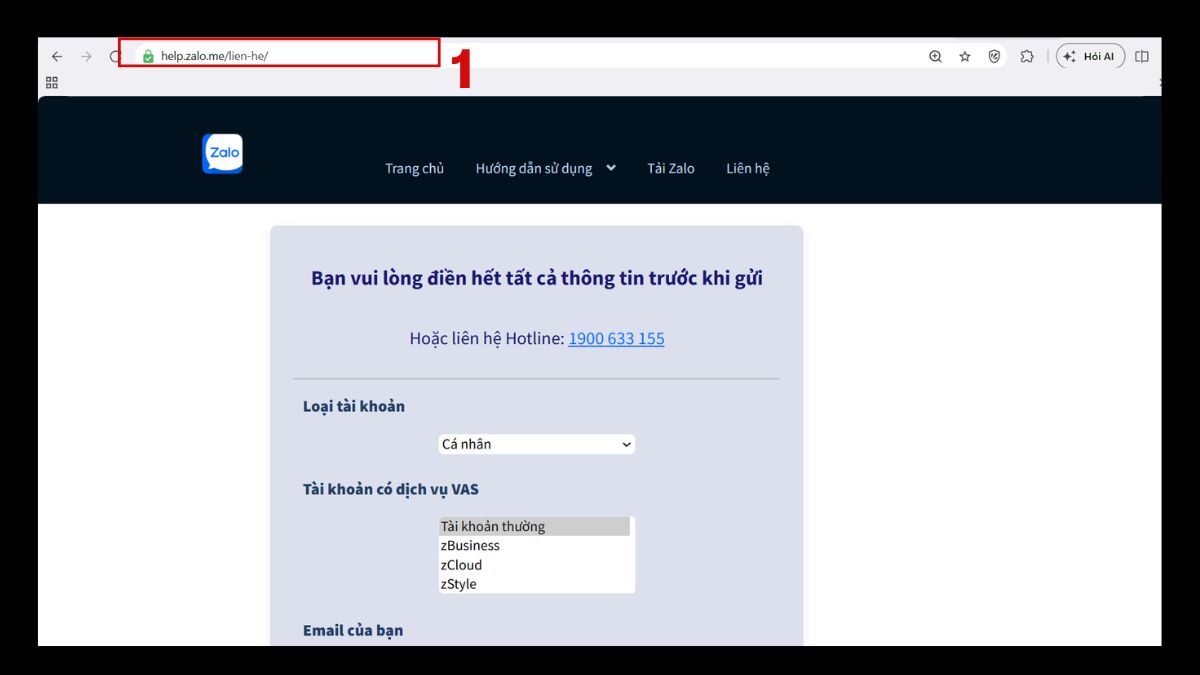Open Hướng dẫn sử dụng menu
Image resolution: width=1200 pixels, height=675 pixels.
(534, 168)
